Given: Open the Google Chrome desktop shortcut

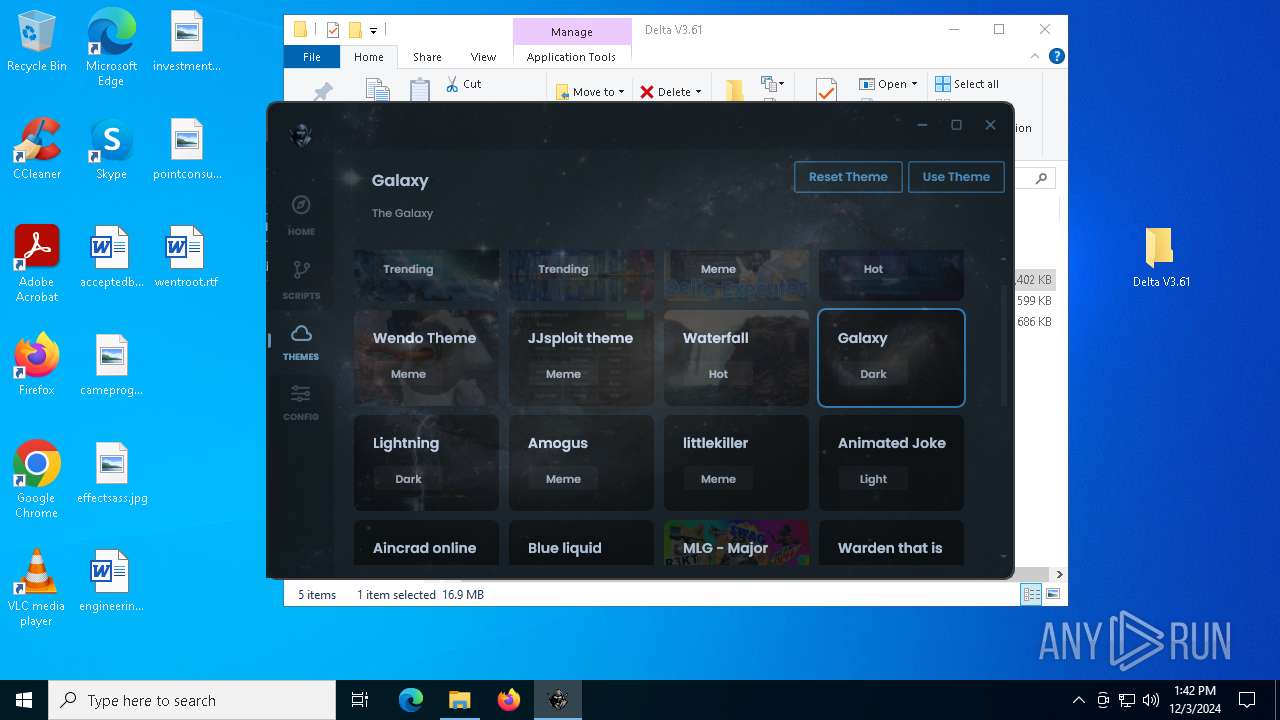Looking at the screenshot, I should 37,479.
